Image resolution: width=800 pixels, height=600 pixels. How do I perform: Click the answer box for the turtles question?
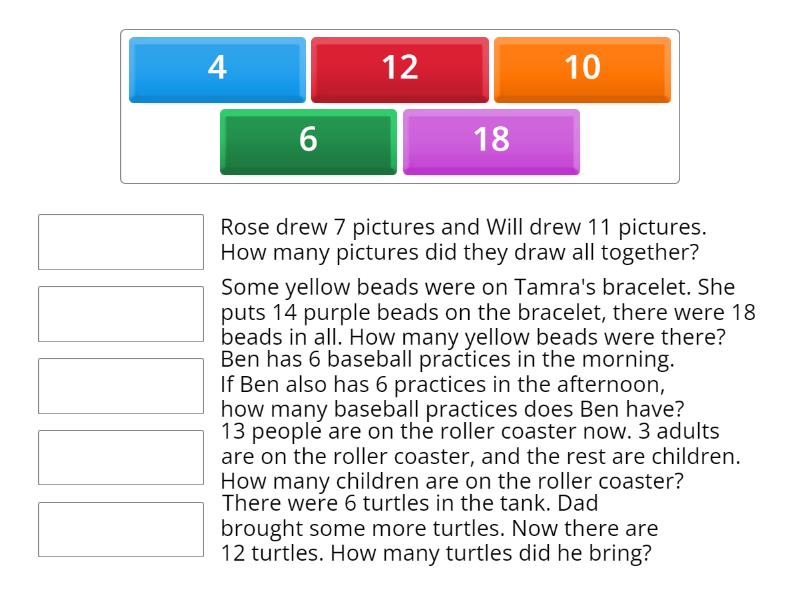[119, 529]
